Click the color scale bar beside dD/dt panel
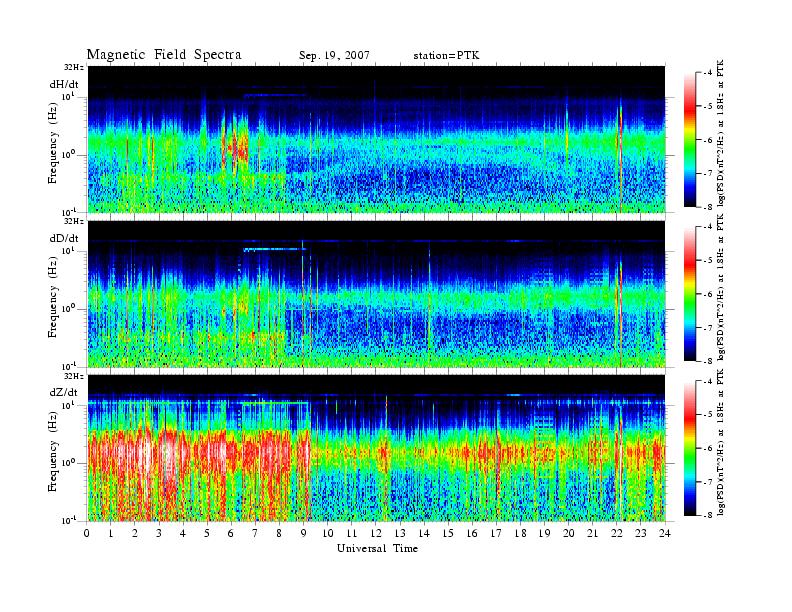Image resolution: width=792 pixels, height=612 pixels. 689,294
